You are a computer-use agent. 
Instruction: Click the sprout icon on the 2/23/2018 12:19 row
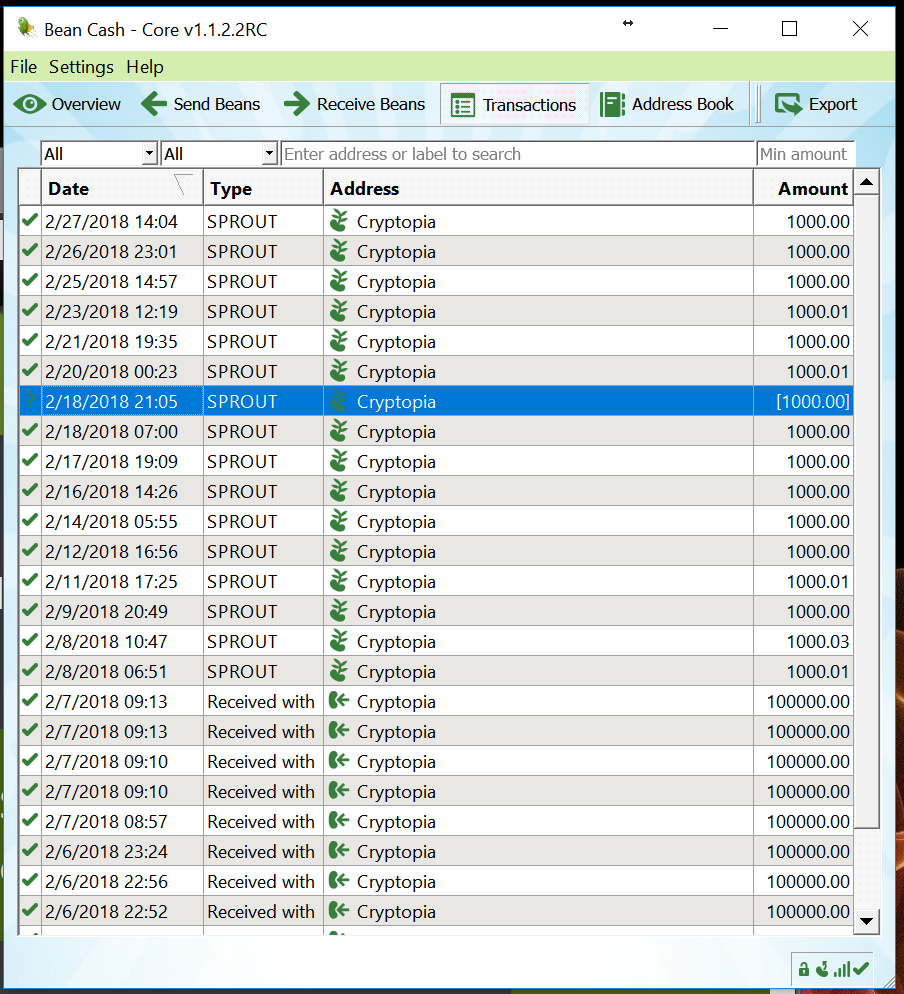[339, 311]
